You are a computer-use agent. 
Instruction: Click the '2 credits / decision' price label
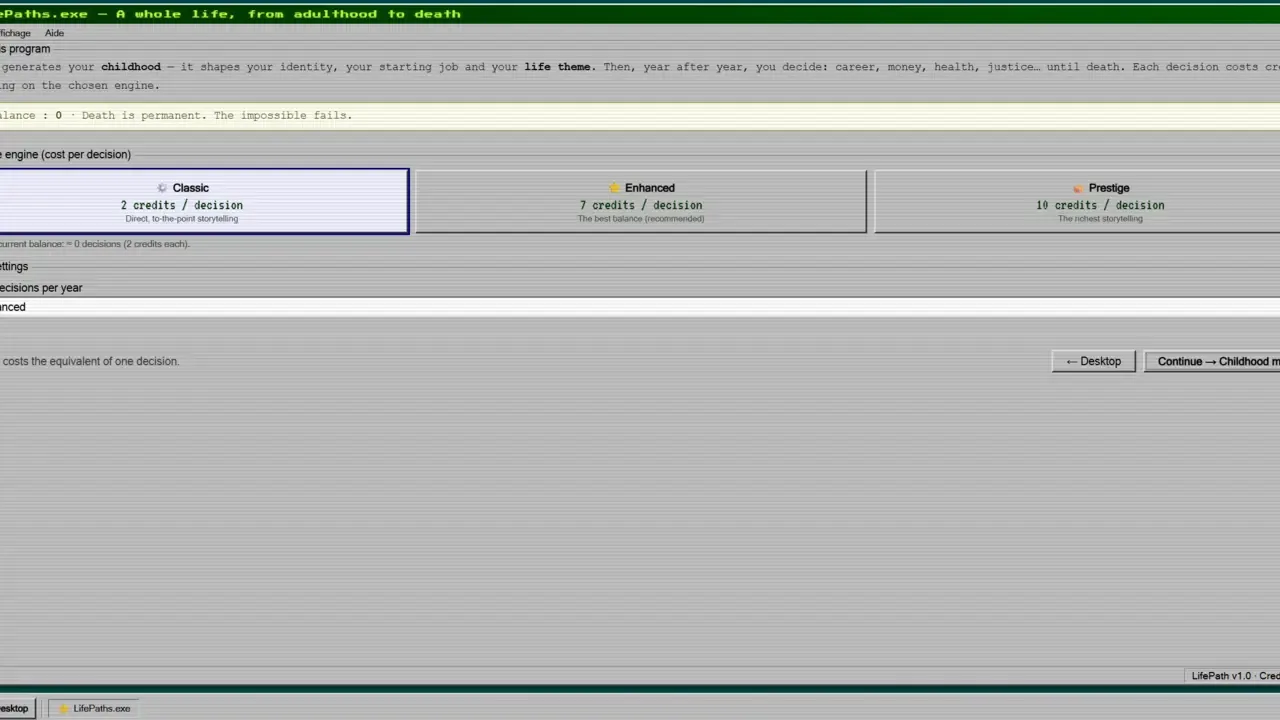coord(182,205)
